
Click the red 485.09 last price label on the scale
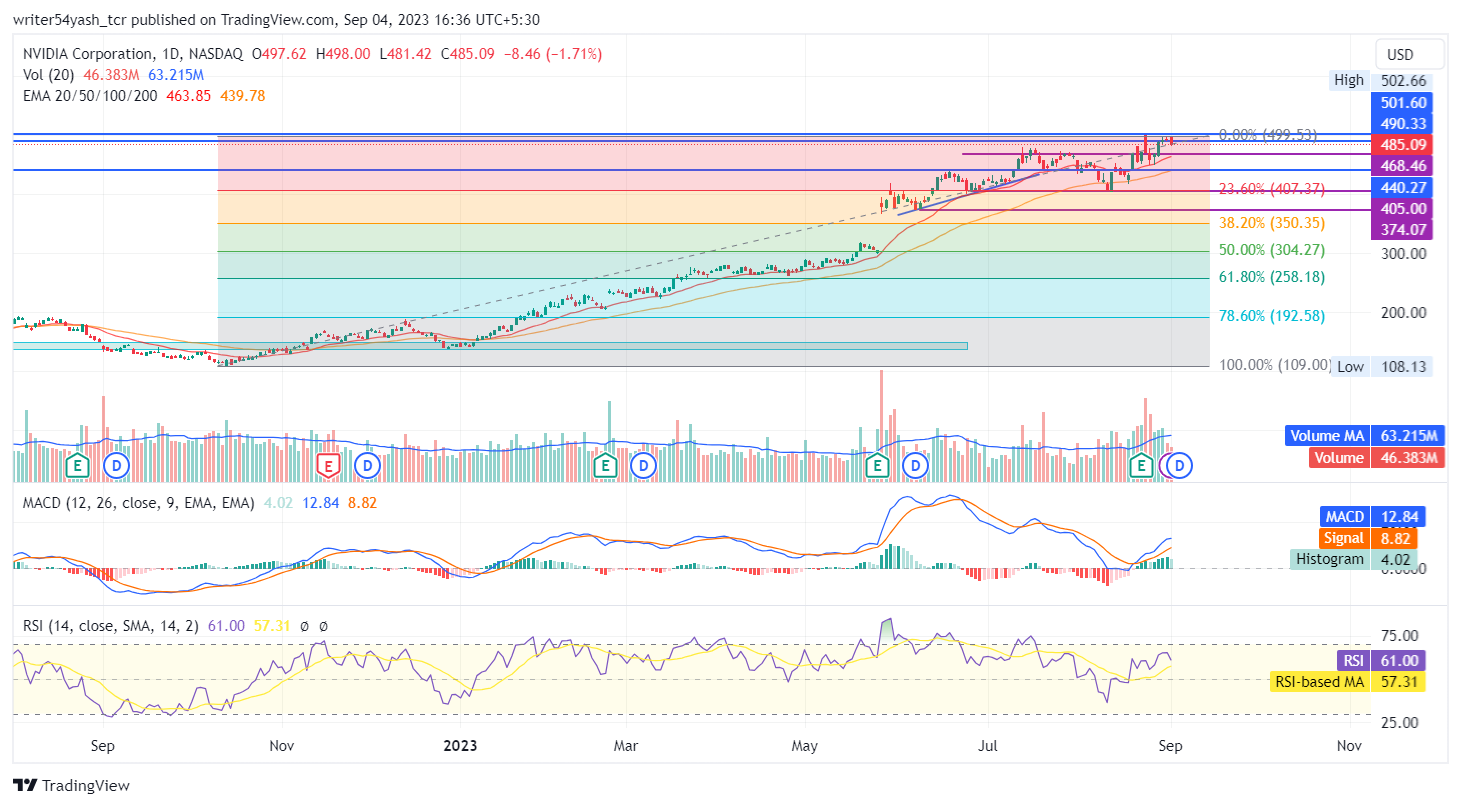tap(1401, 144)
